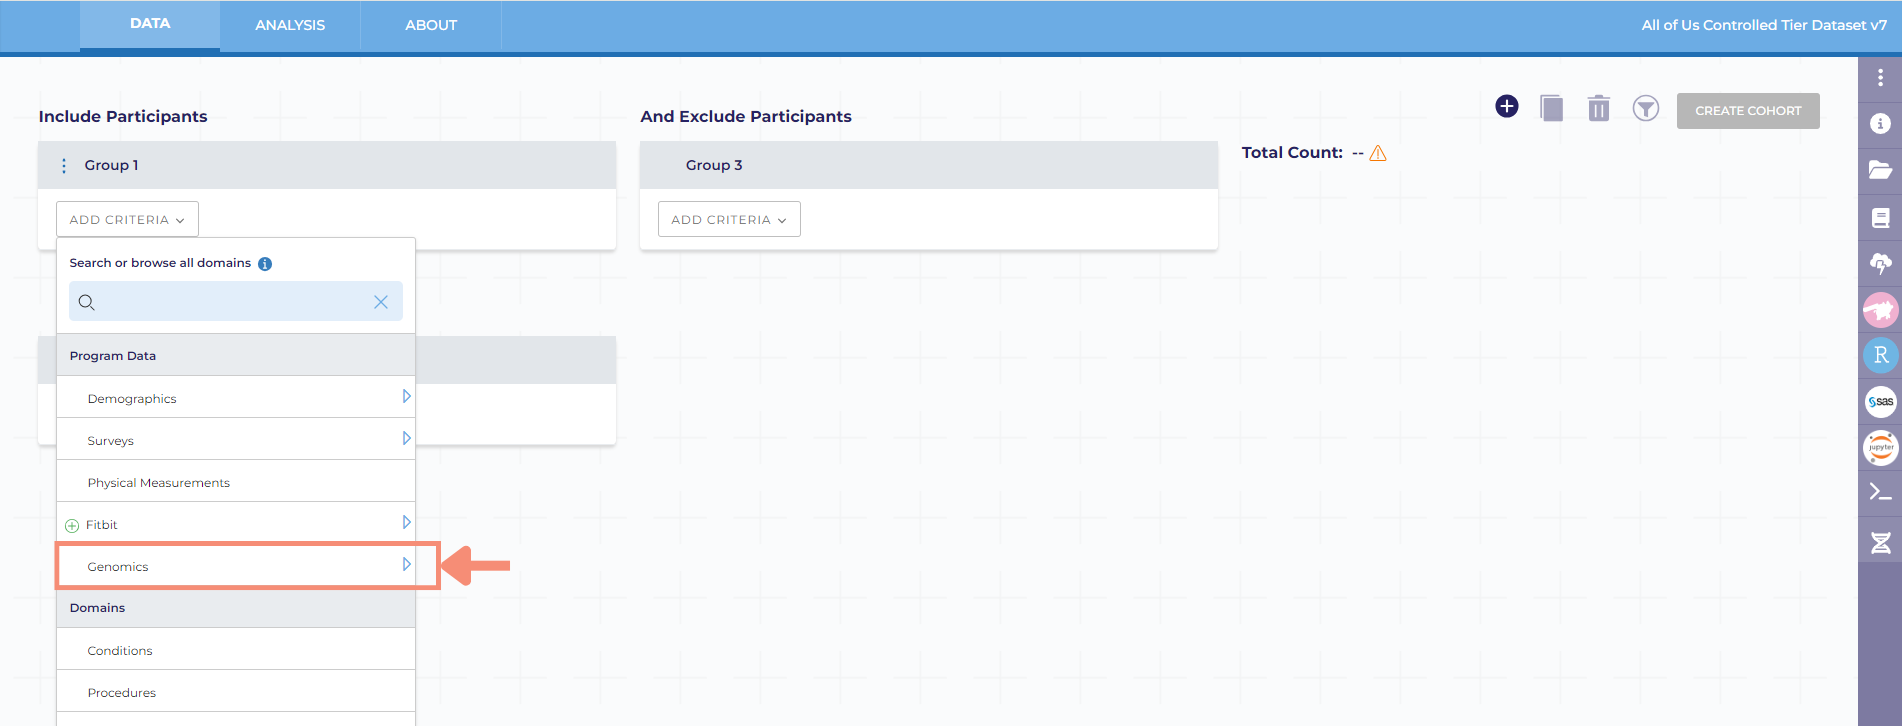Screen dimensions: 1902x726
Task: Select Procedures from Domains list
Action: pyautogui.click(x=236, y=692)
